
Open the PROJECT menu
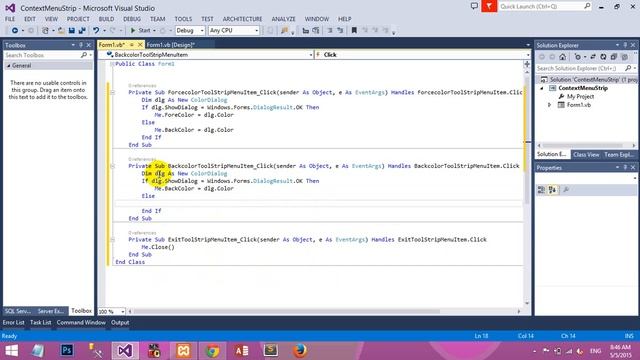pyautogui.click(x=78, y=19)
